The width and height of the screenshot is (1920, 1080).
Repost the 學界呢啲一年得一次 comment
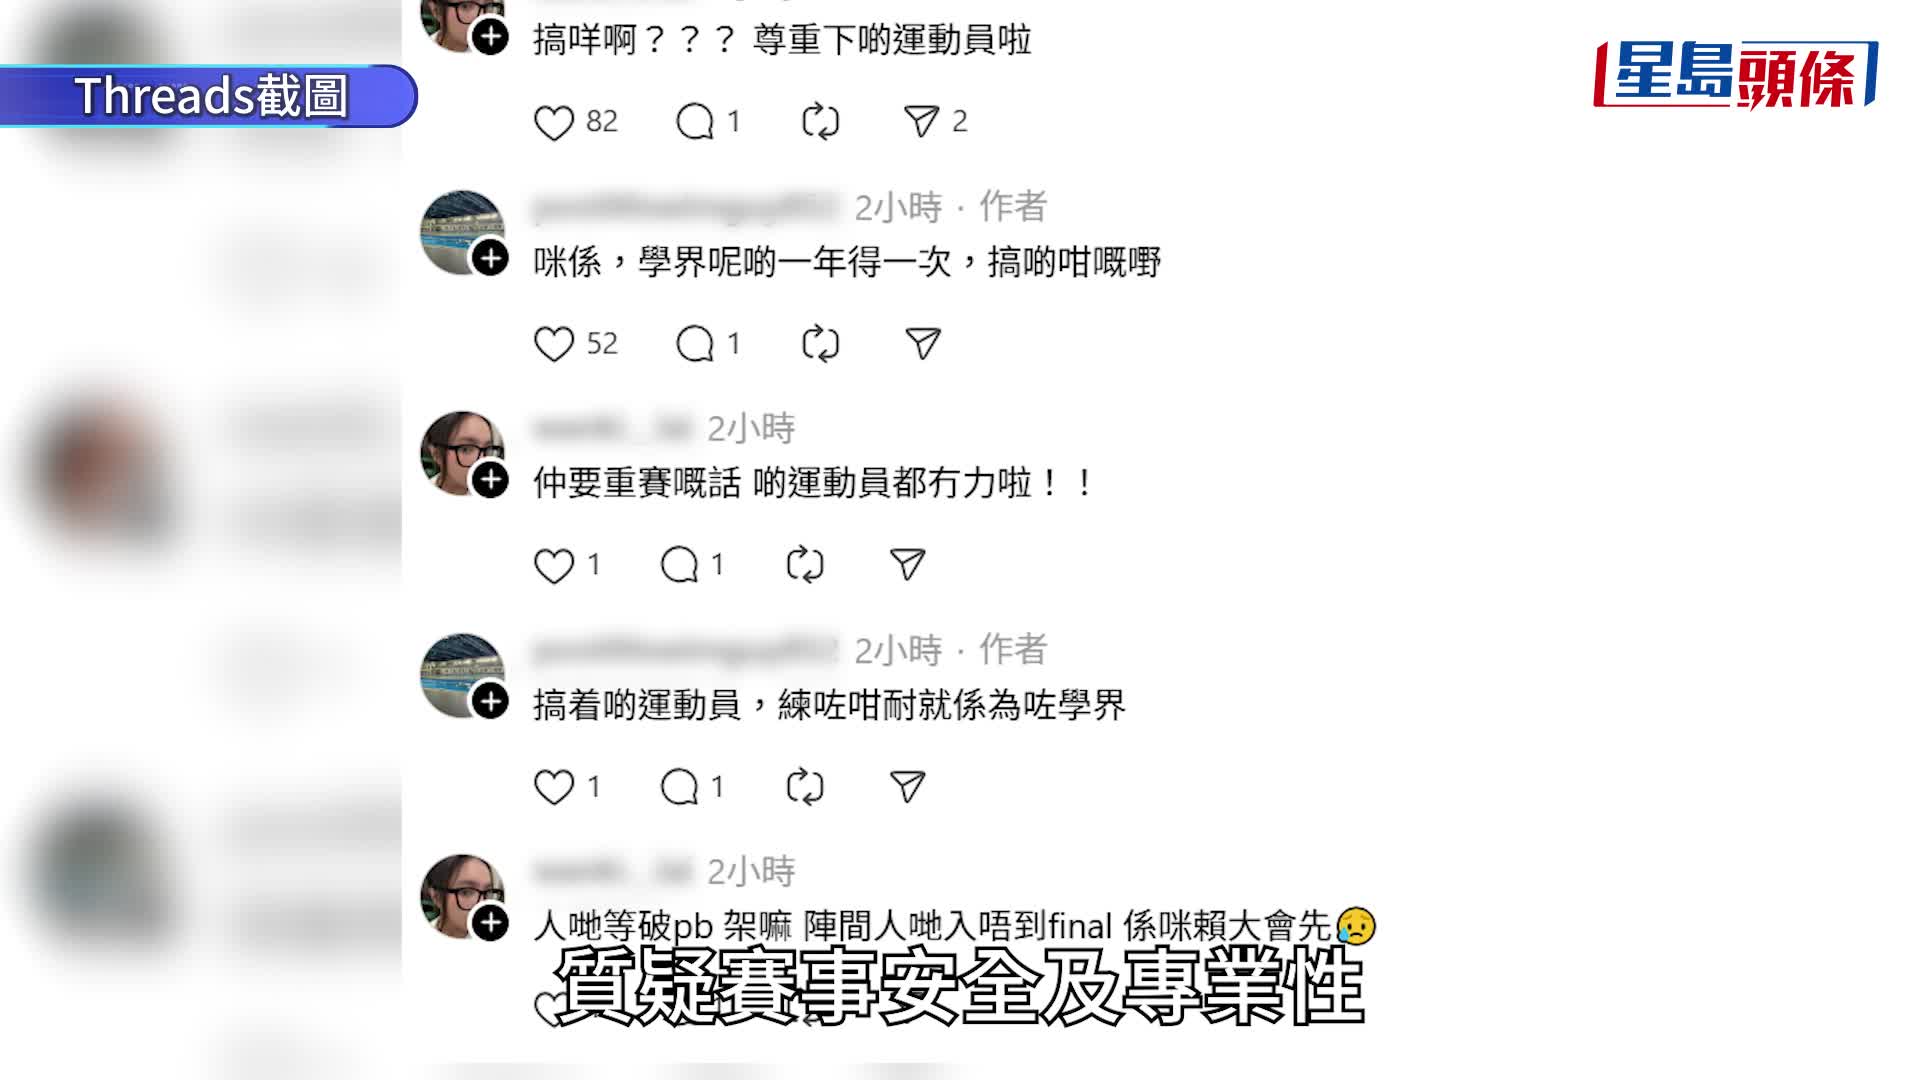pyautogui.click(x=820, y=344)
